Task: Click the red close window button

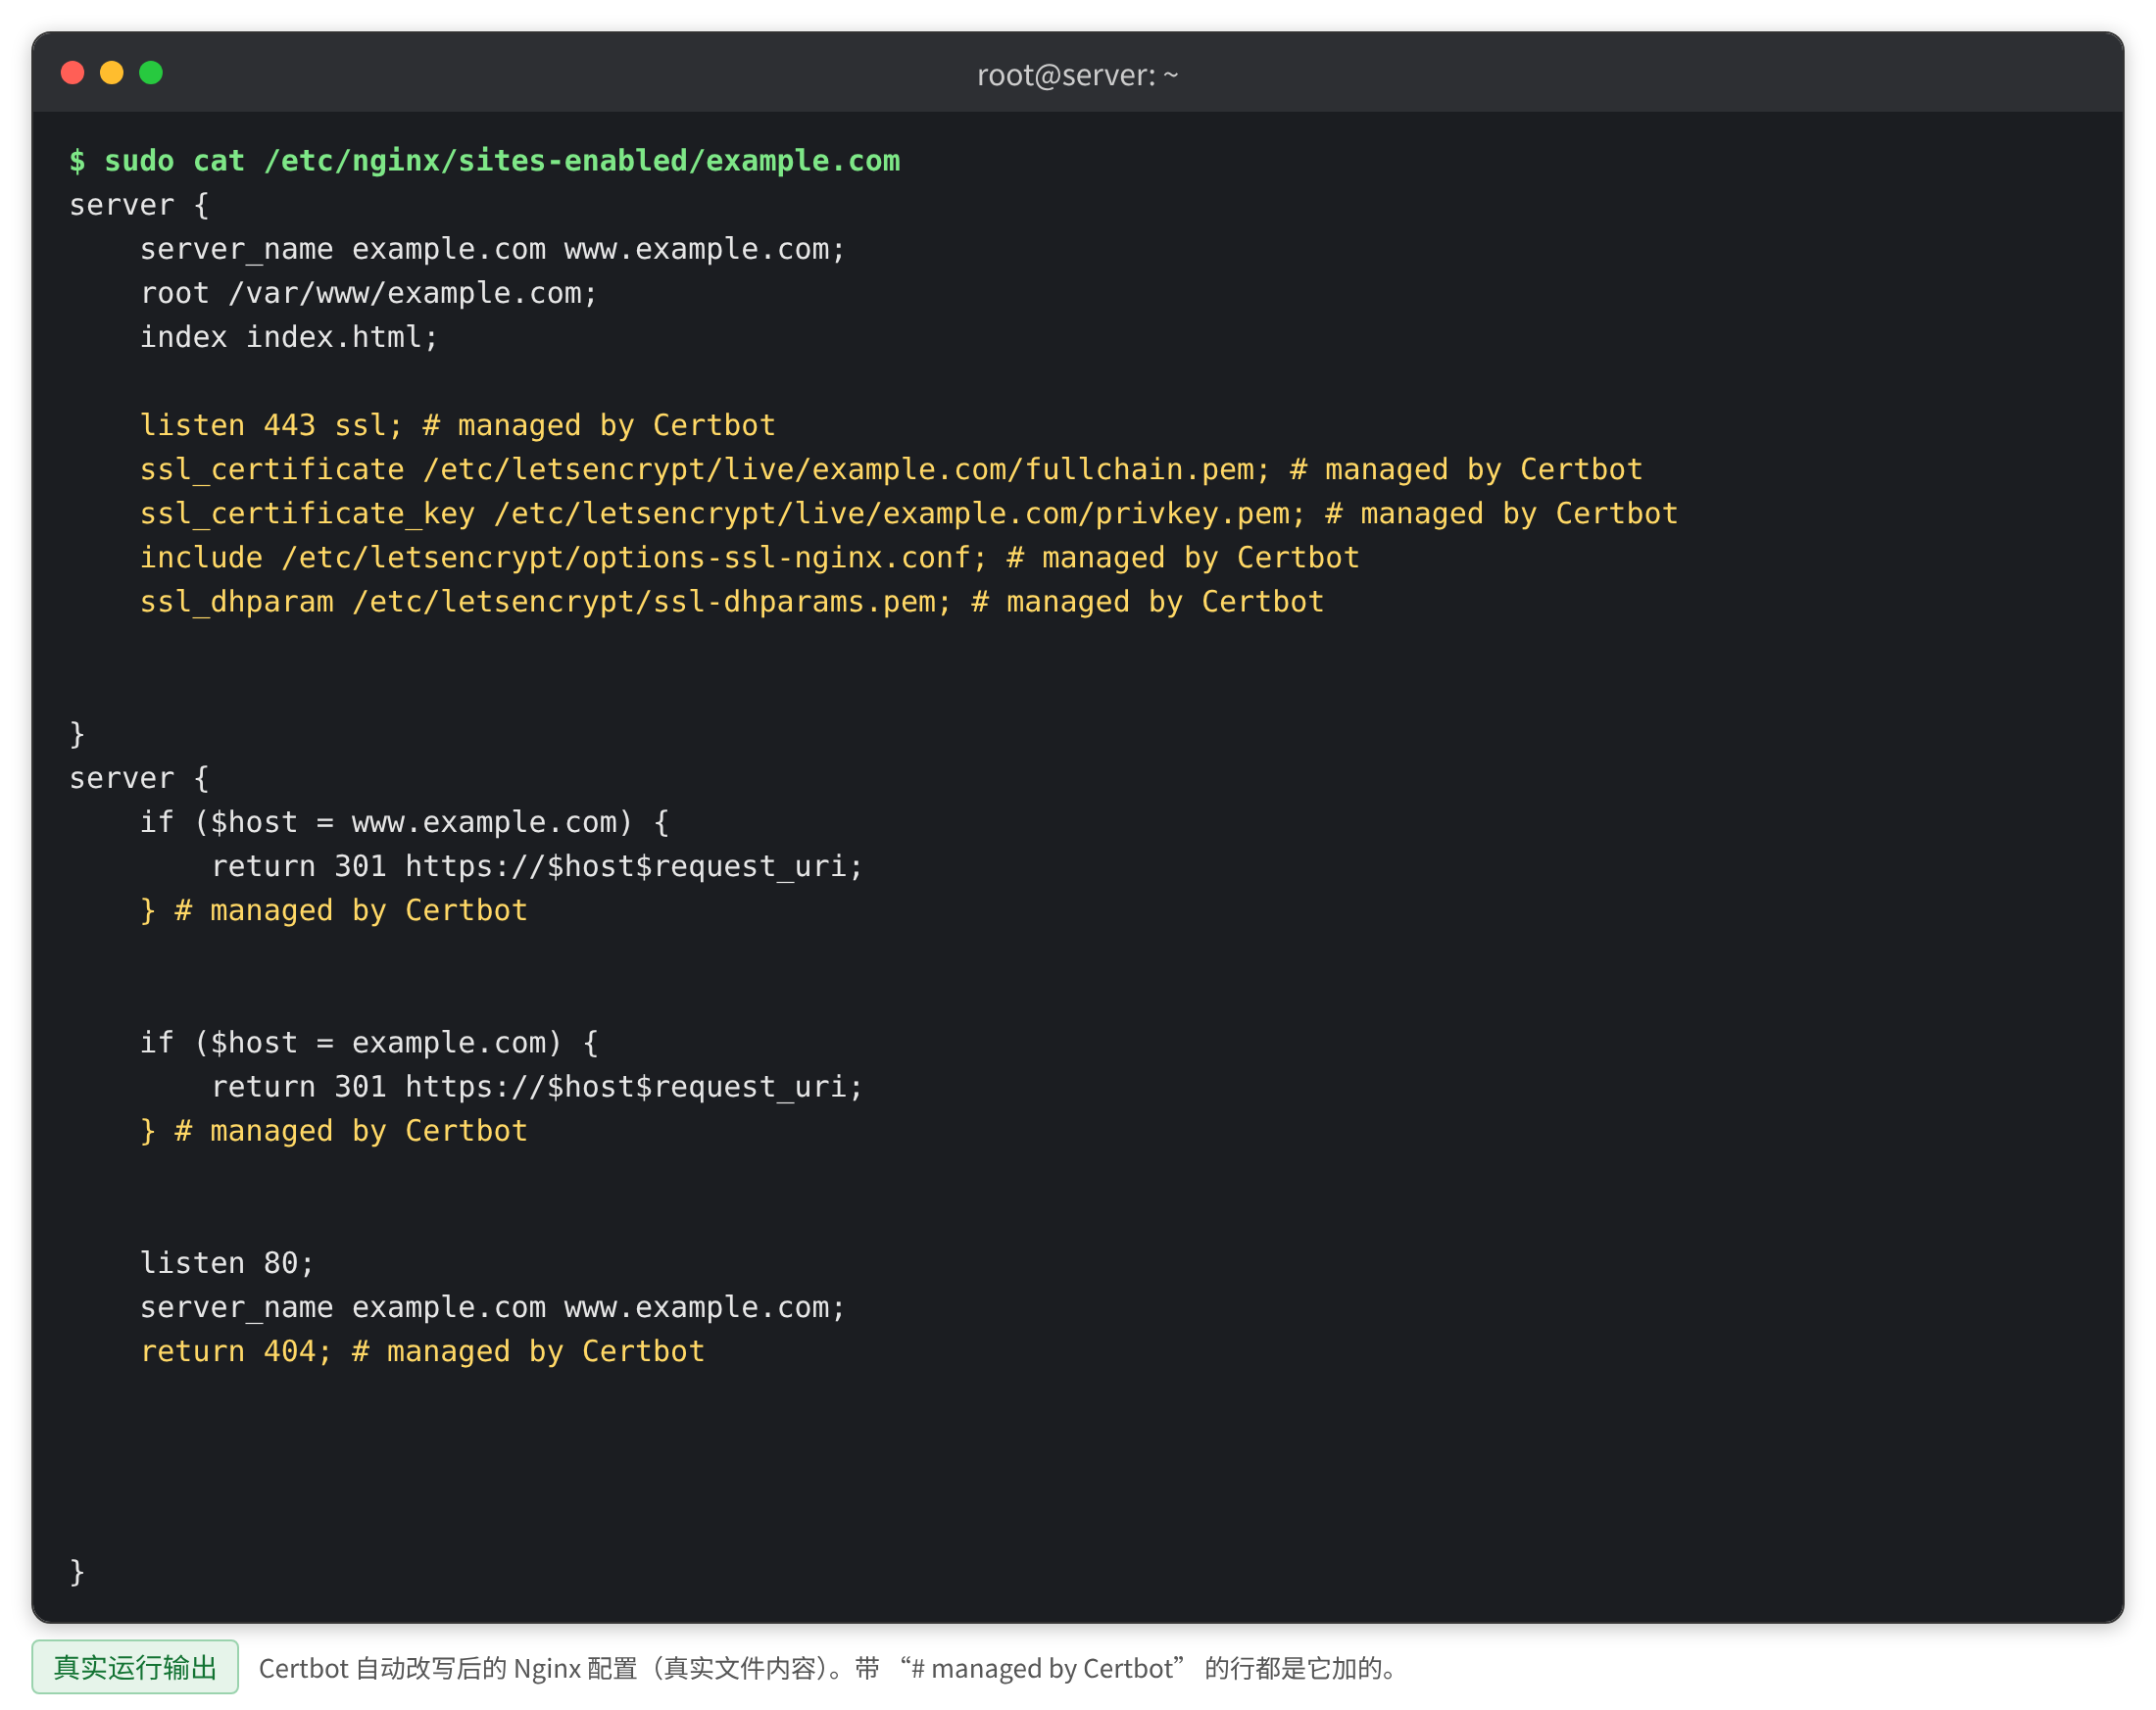Action: coord(72,73)
